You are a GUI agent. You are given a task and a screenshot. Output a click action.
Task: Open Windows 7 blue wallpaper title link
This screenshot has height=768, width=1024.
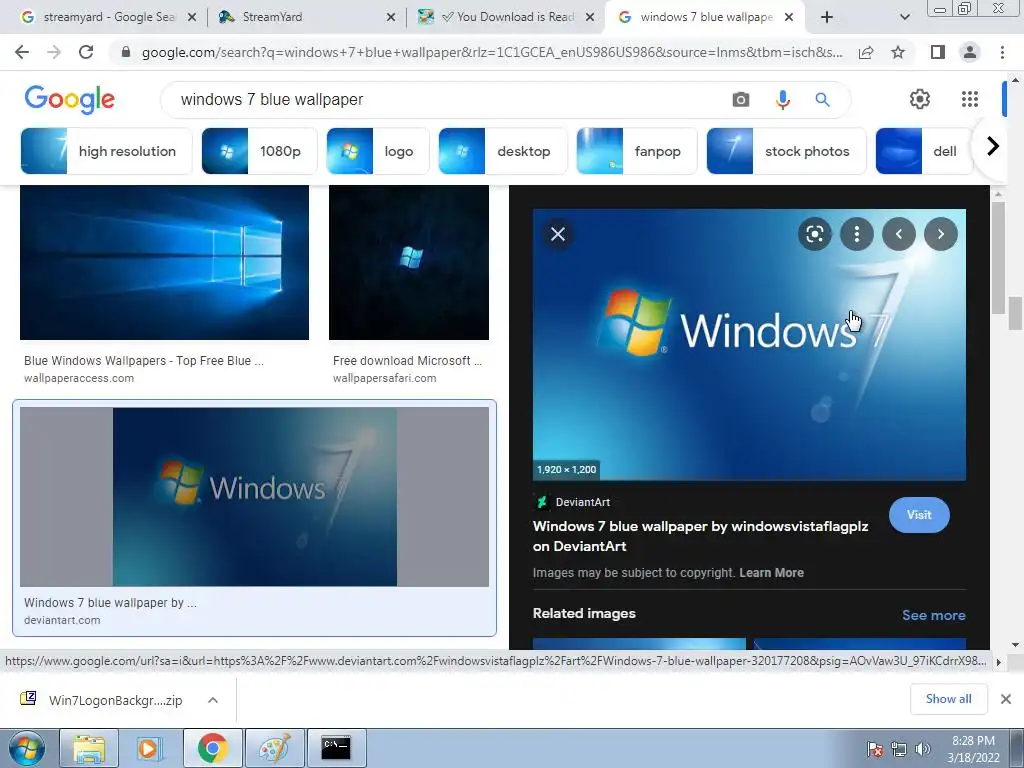point(700,536)
